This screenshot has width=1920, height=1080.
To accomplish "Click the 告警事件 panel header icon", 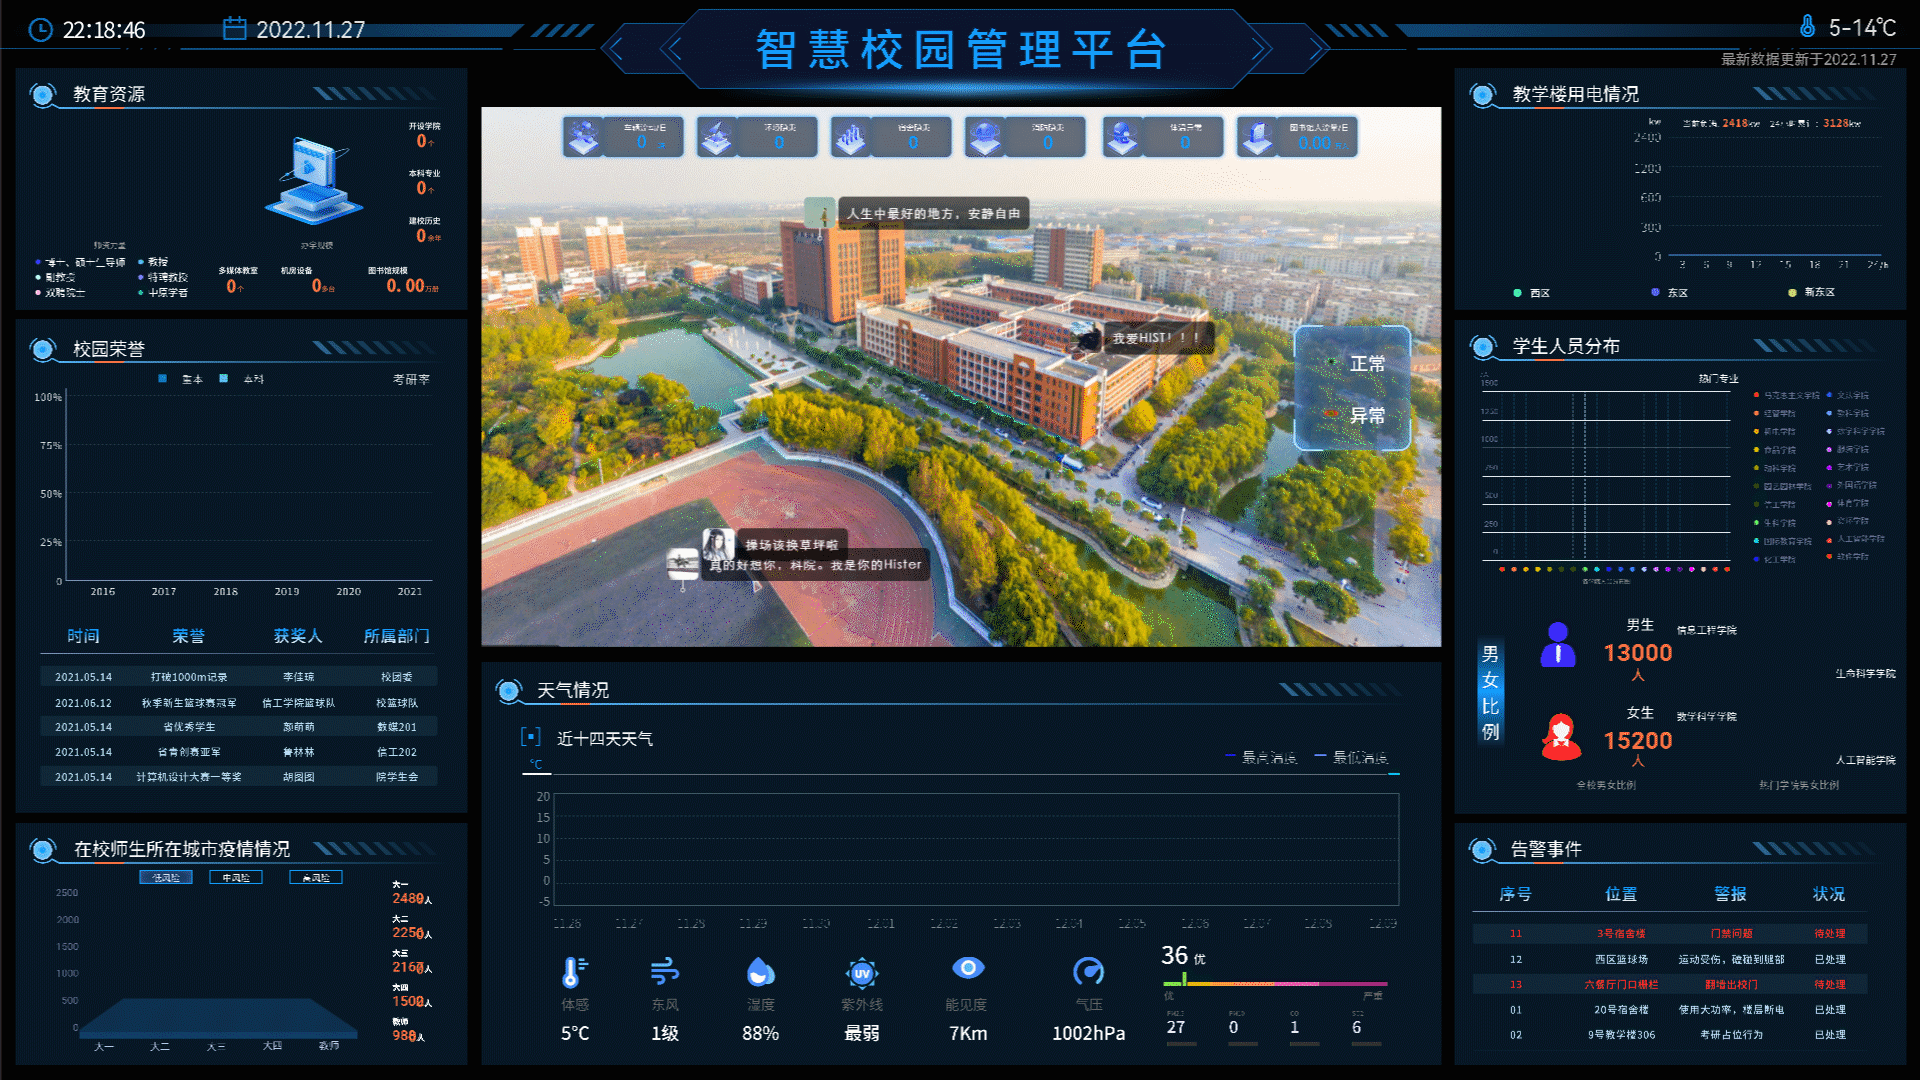I will pos(1482,849).
